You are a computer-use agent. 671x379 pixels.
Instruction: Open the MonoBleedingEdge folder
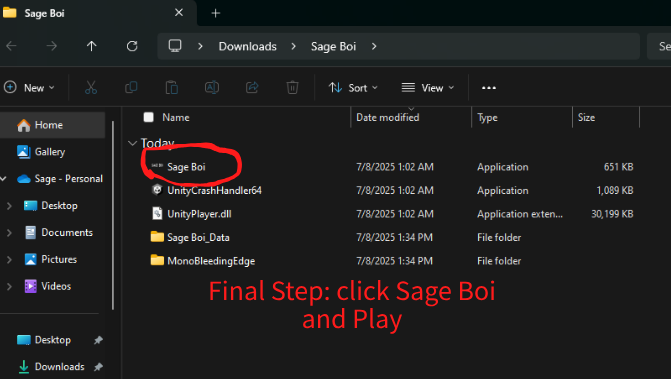tap(211, 261)
